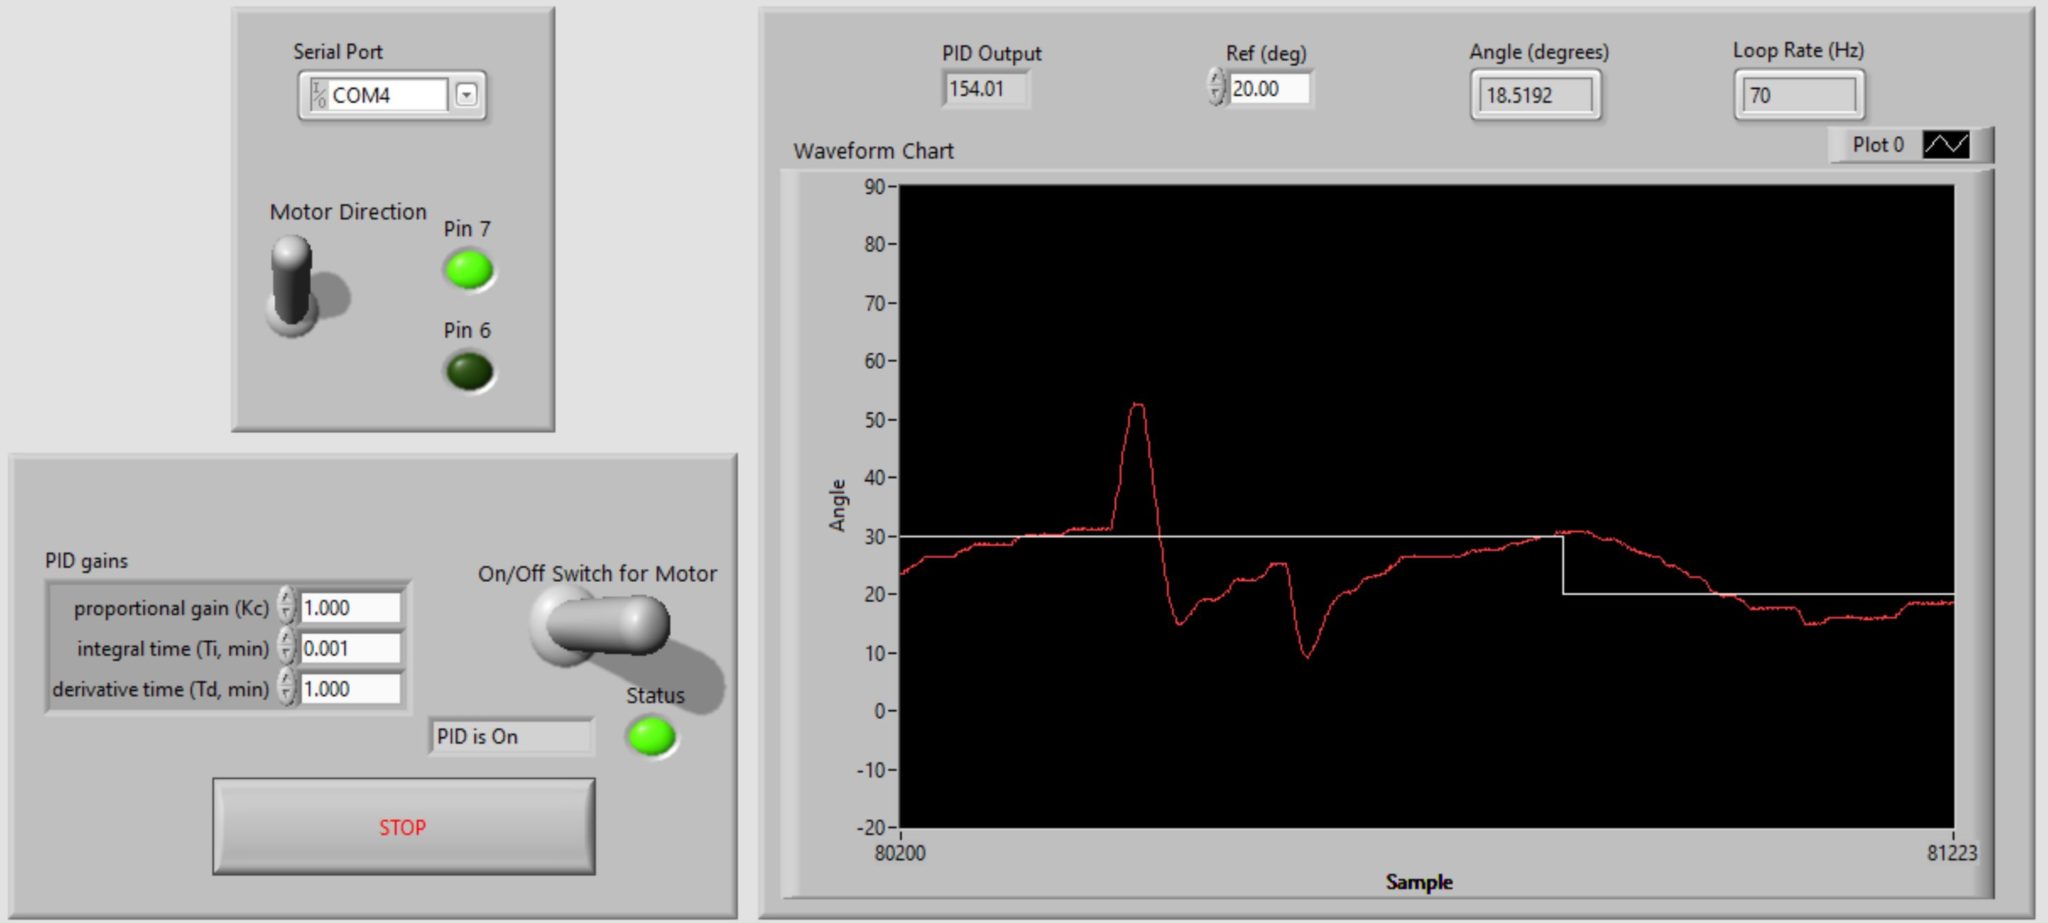This screenshot has width=2048, height=923.
Task: Click the Angle (degrees) readout box
Action: [1535, 96]
